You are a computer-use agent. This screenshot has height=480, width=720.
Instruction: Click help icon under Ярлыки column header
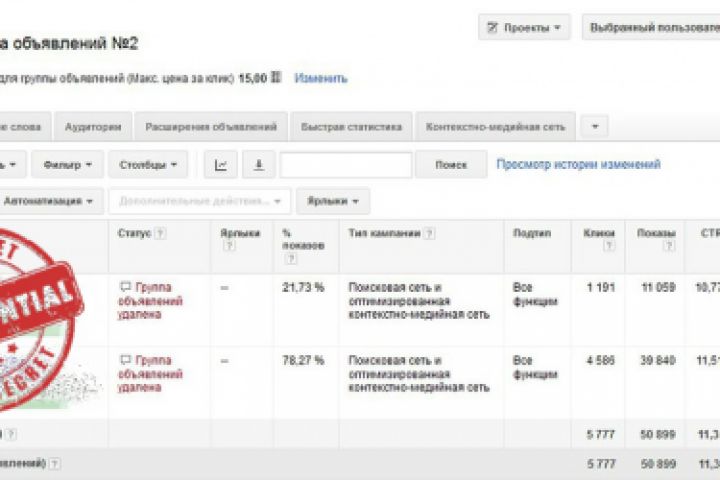229,246
